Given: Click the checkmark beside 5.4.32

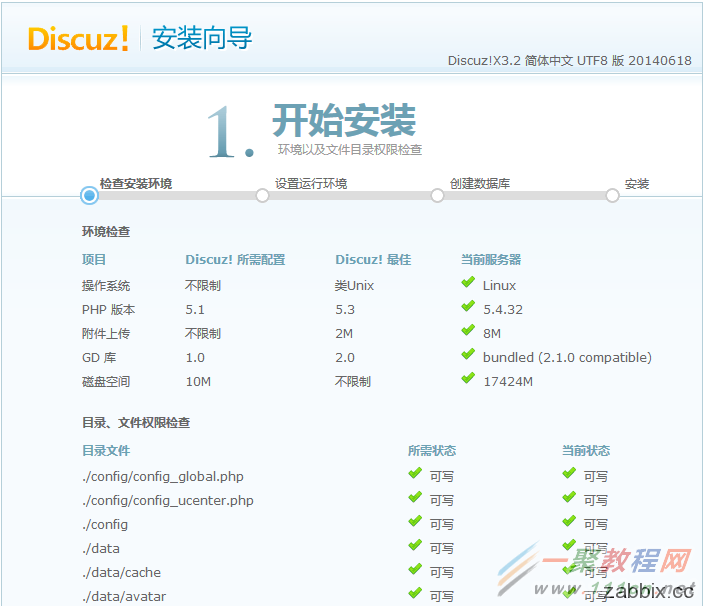Looking at the screenshot, I should click(x=468, y=306).
